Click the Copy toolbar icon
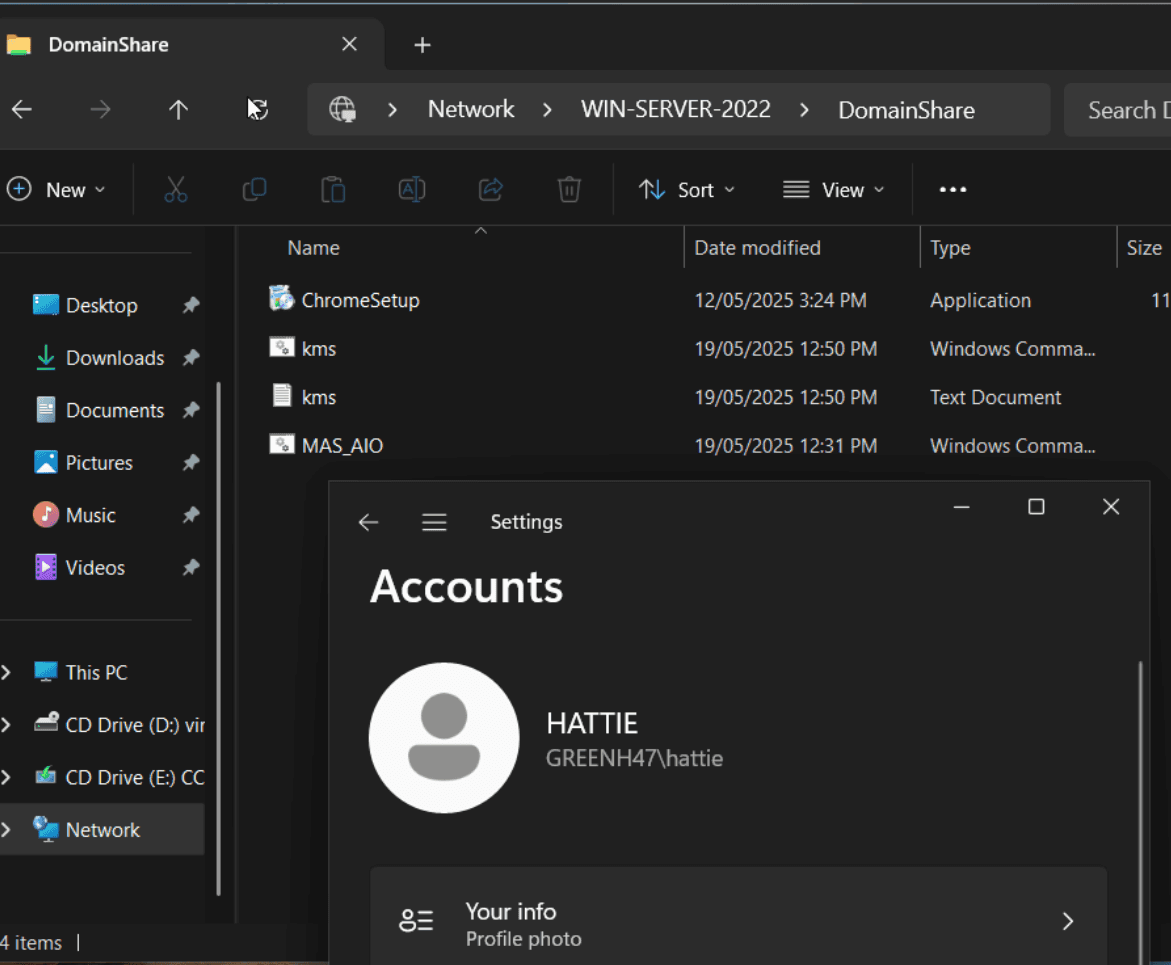The image size is (1171, 965). (x=255, y=190)
